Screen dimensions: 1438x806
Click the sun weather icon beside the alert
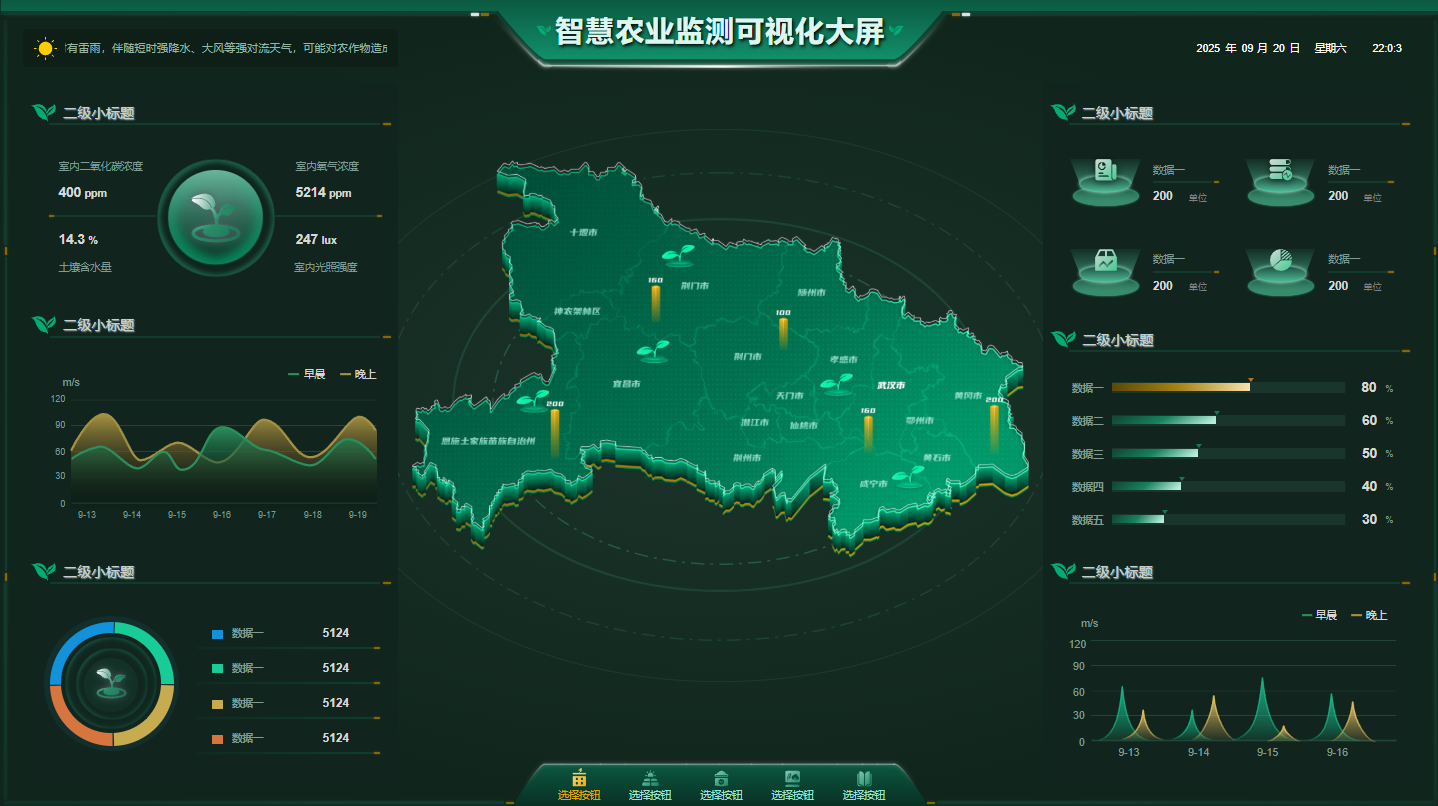(x=45, y=48)
